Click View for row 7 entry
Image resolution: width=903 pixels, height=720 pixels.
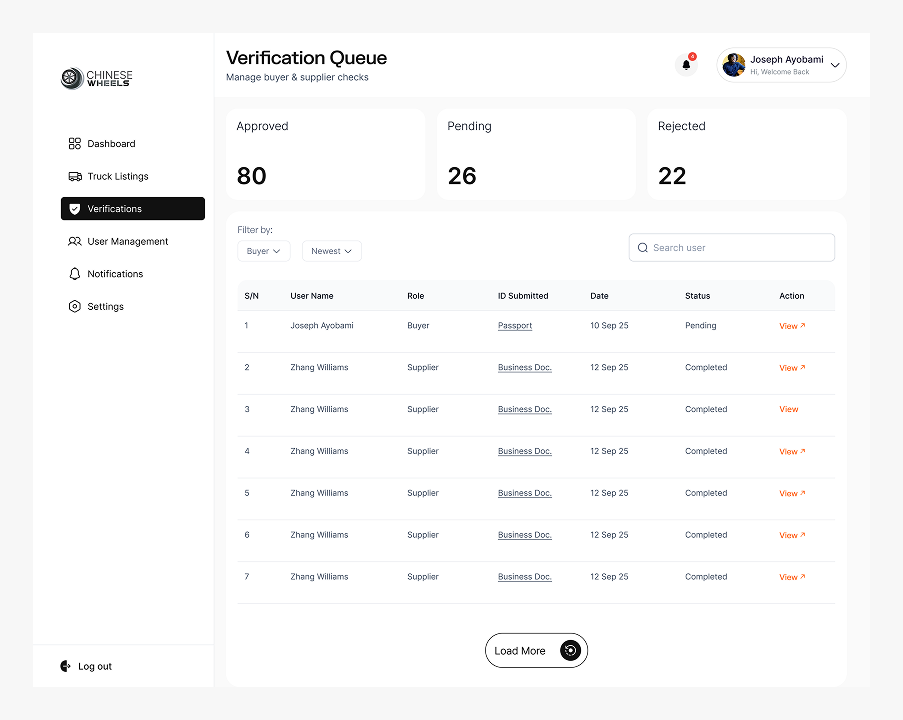791,577
